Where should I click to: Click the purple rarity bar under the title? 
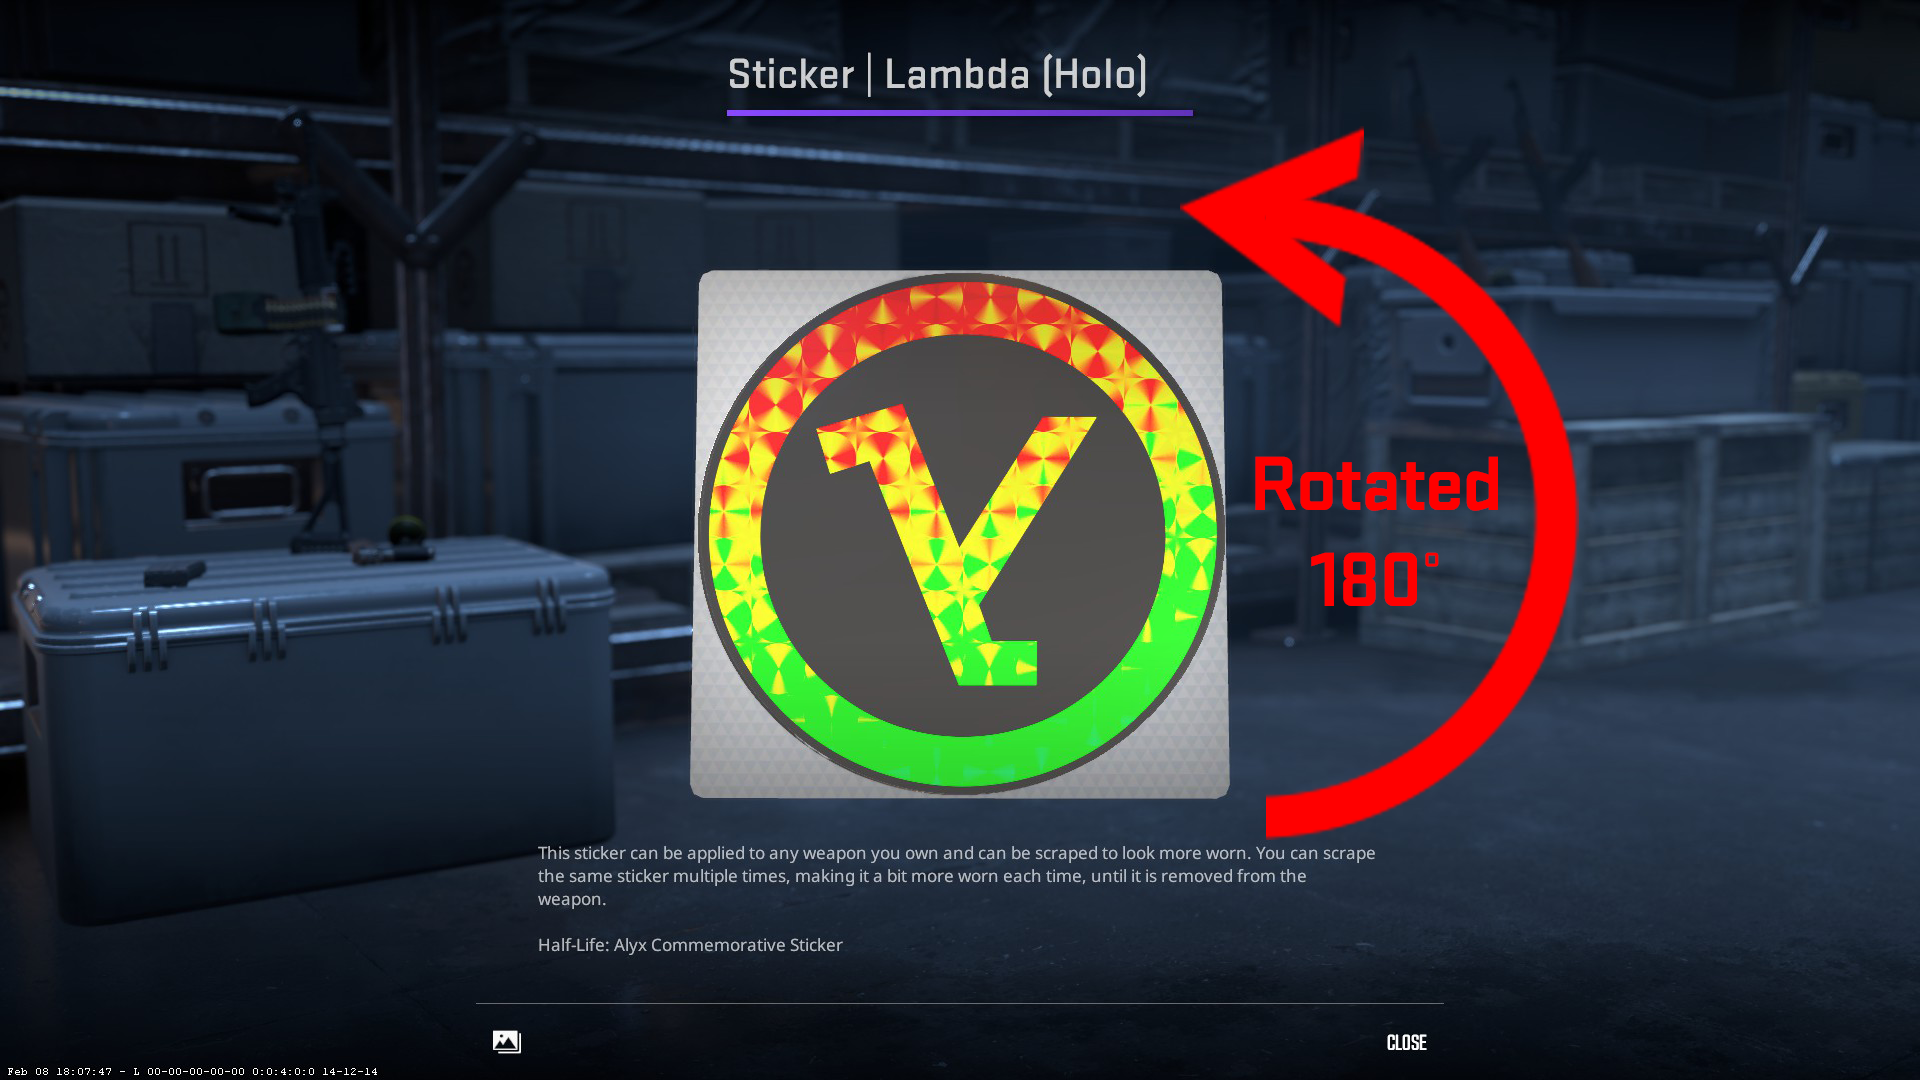(x=960, y=113)
